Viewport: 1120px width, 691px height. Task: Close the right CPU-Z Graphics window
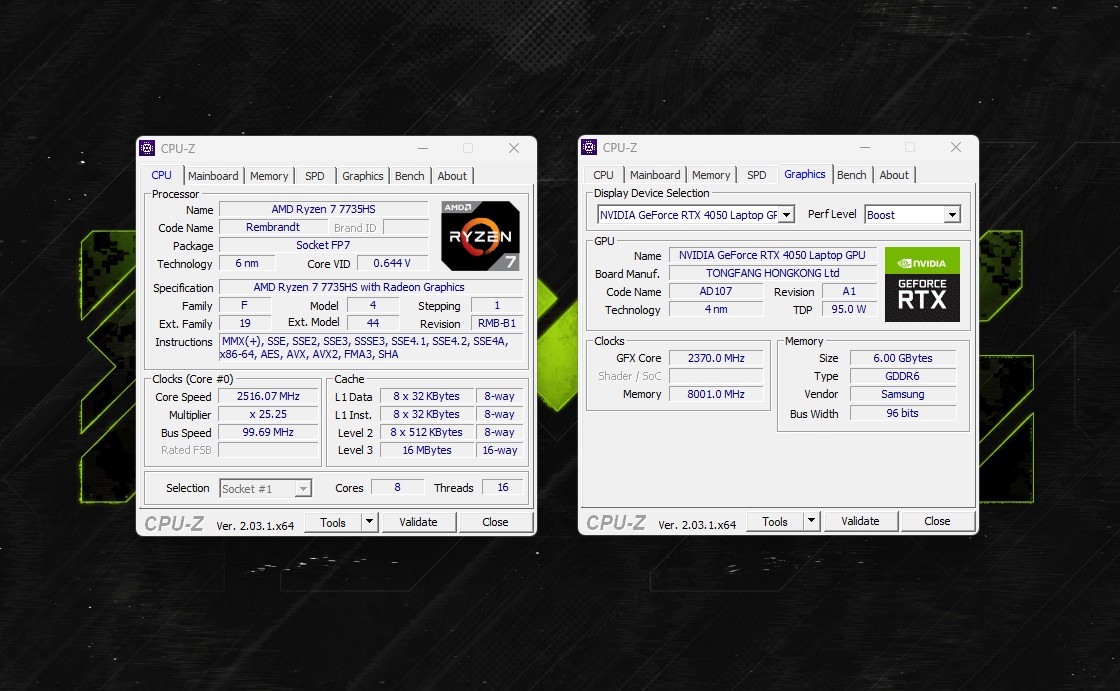click(x=956, y=147)
